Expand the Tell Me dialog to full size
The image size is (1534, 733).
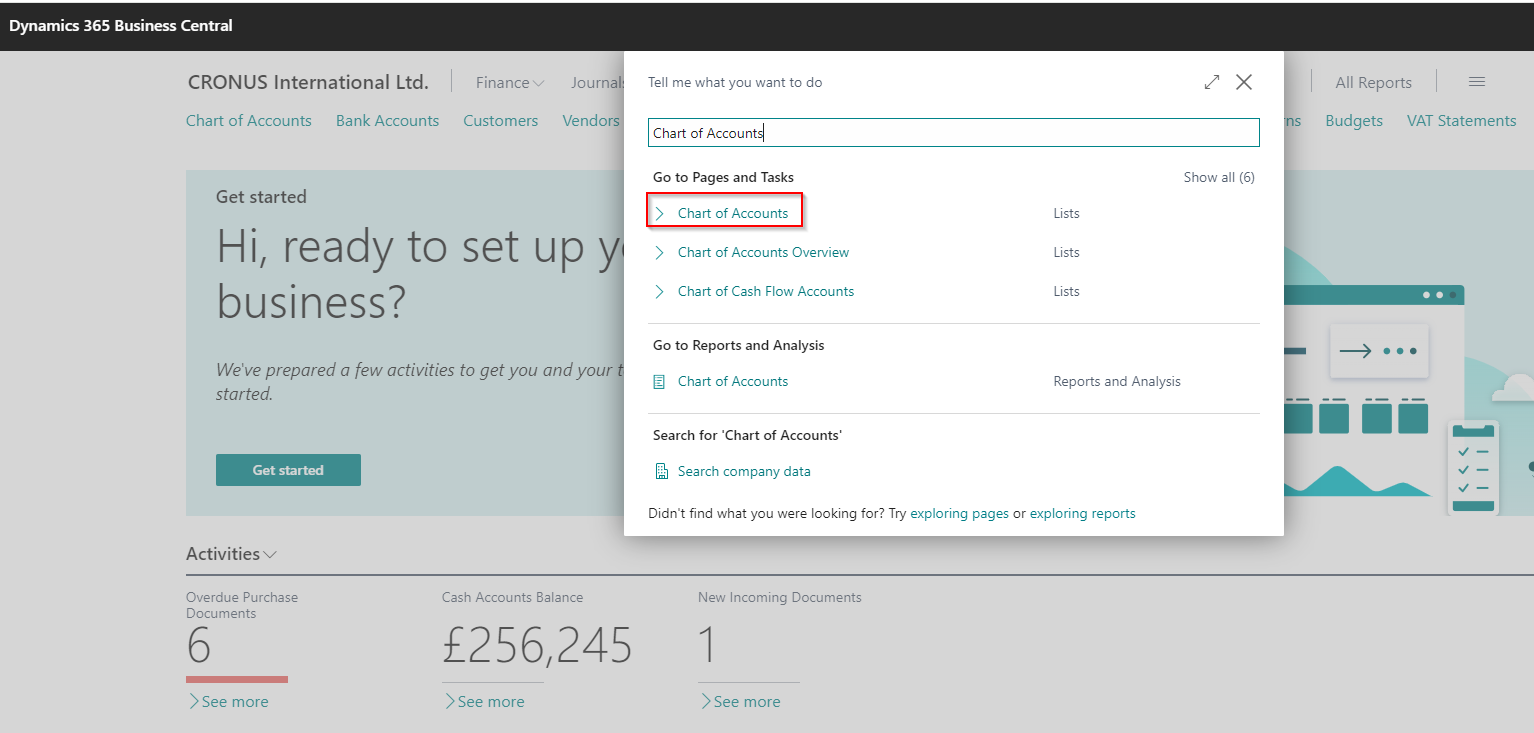[x=1212, y=82]
